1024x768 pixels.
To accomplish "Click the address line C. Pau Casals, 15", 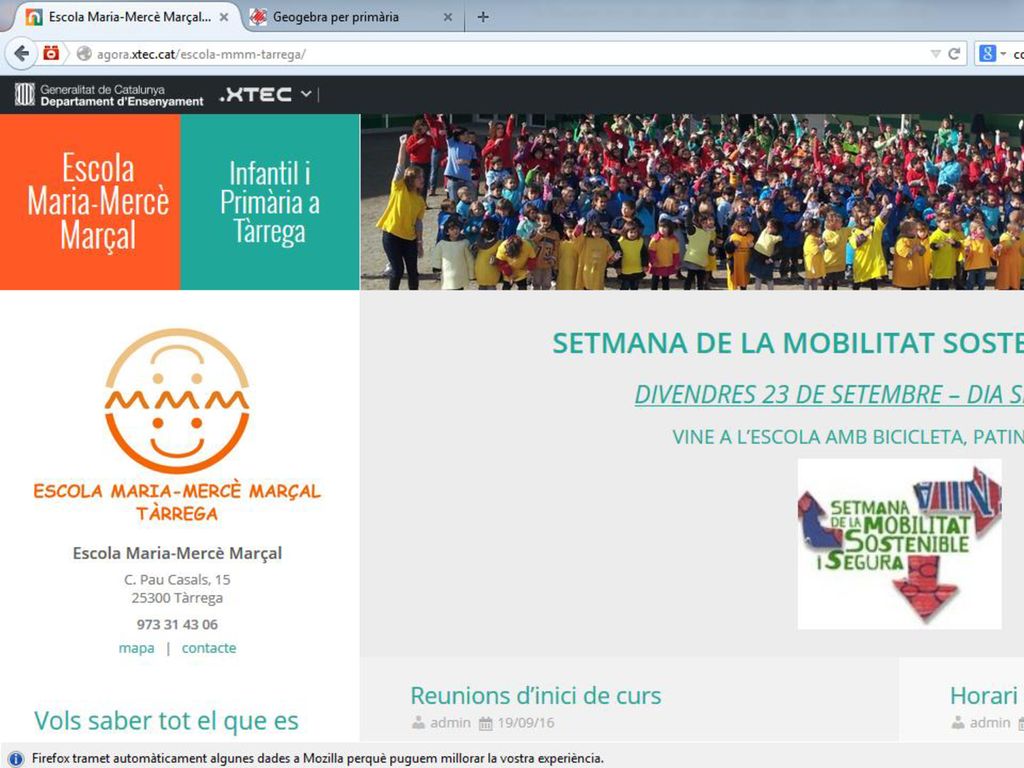I will (x=177, y=579).
